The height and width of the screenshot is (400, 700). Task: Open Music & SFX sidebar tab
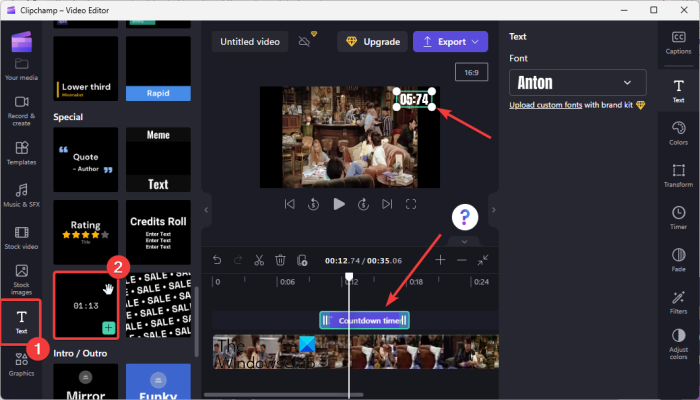tap(21, 196)
